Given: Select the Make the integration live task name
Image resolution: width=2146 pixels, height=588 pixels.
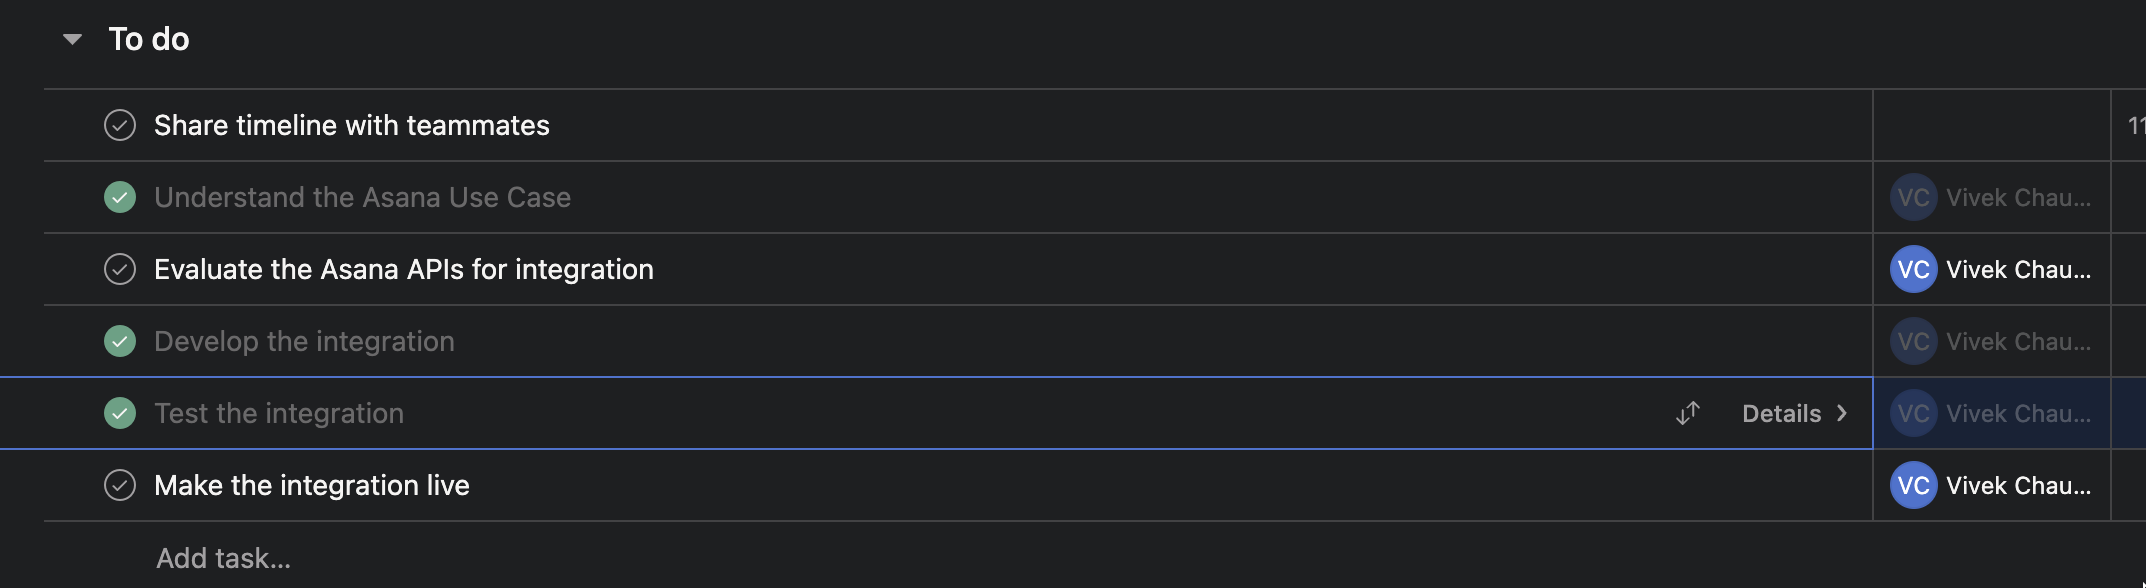Looking at the screenshot, I should [x=312, y=485].
